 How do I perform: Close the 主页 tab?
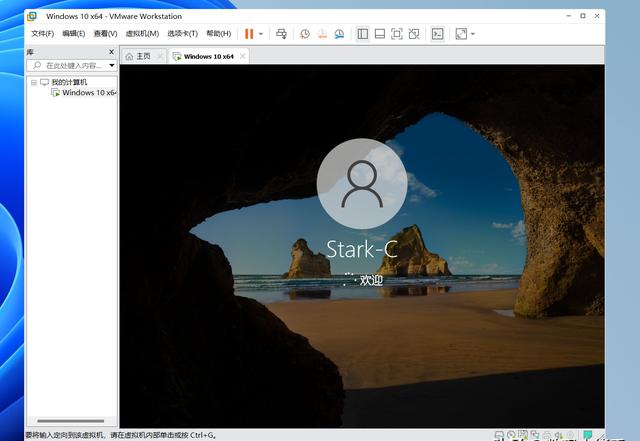[160, 56]
